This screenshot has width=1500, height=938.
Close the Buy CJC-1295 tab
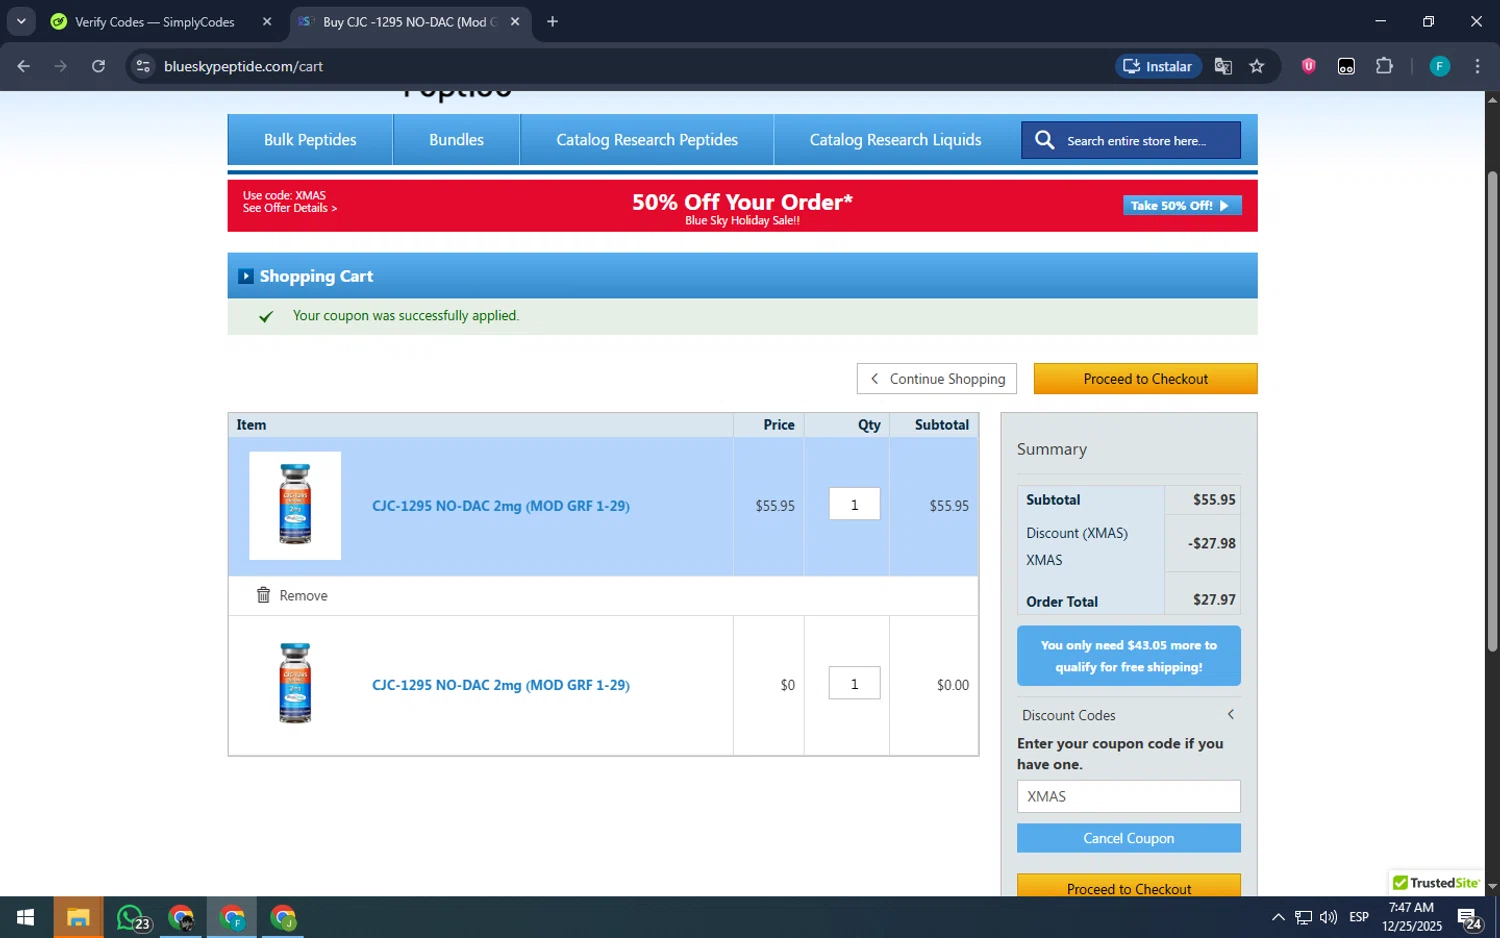coord(515,21)
